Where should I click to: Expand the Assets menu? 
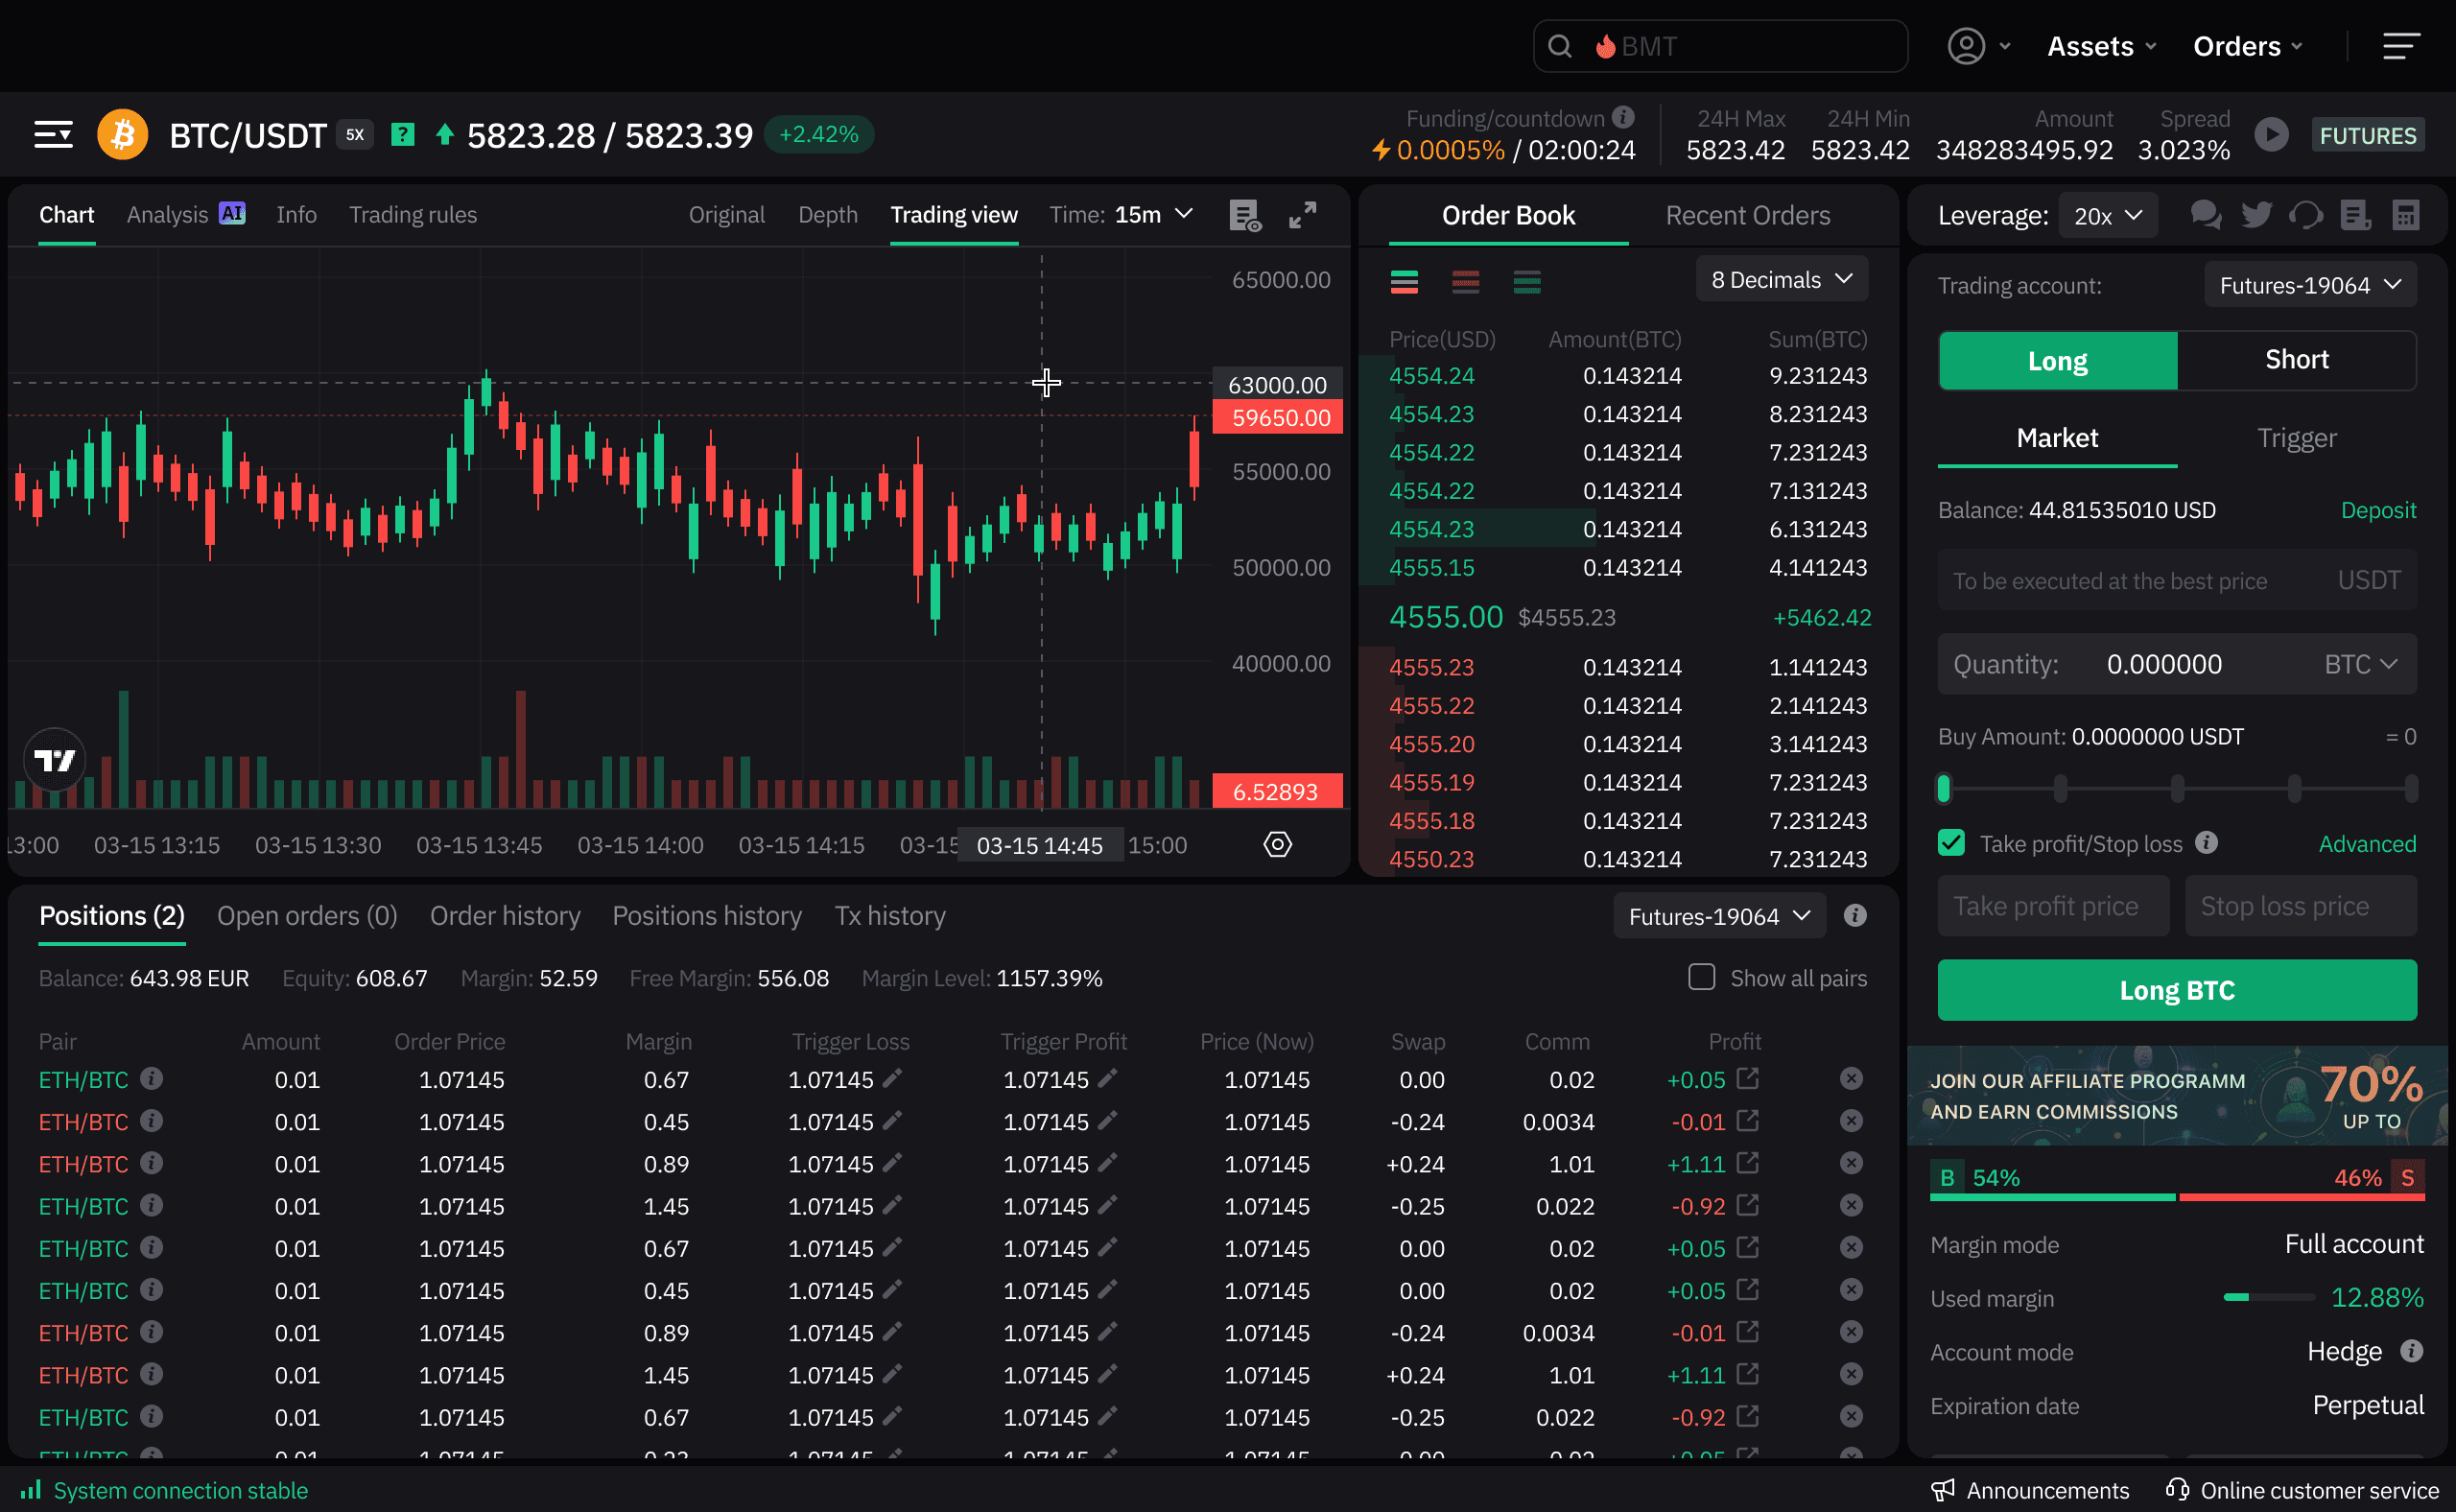2101,46
